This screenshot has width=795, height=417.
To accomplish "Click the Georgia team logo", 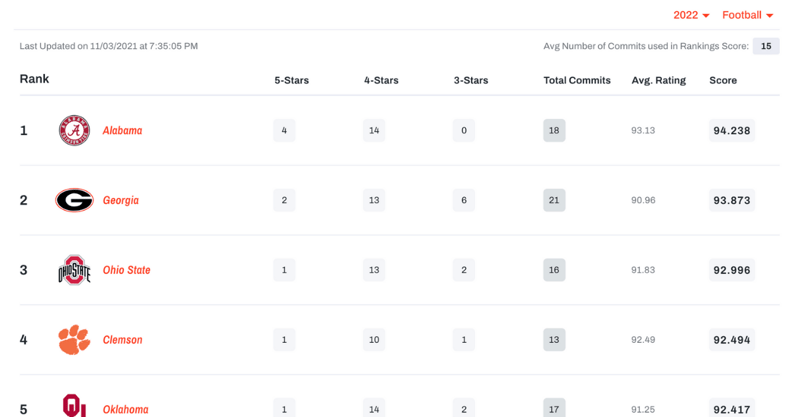I will [75, 200].
